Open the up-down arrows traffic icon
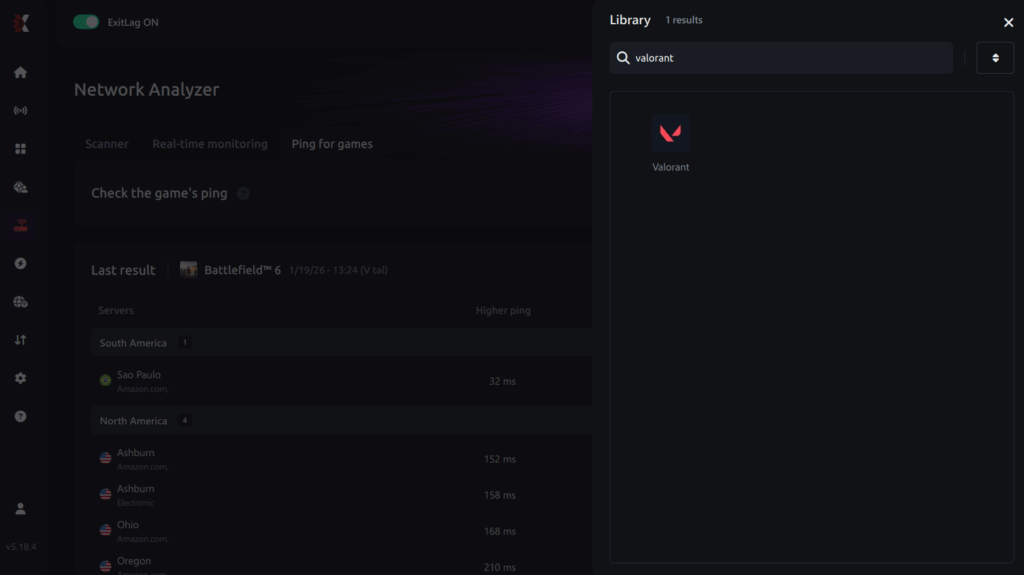Screen dimensions: 1024x575 [20, 340]
